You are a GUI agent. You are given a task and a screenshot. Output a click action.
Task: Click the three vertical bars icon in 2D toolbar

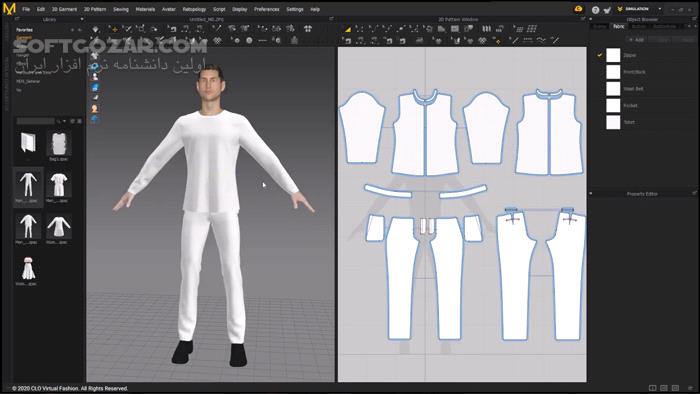coord(486,29)
